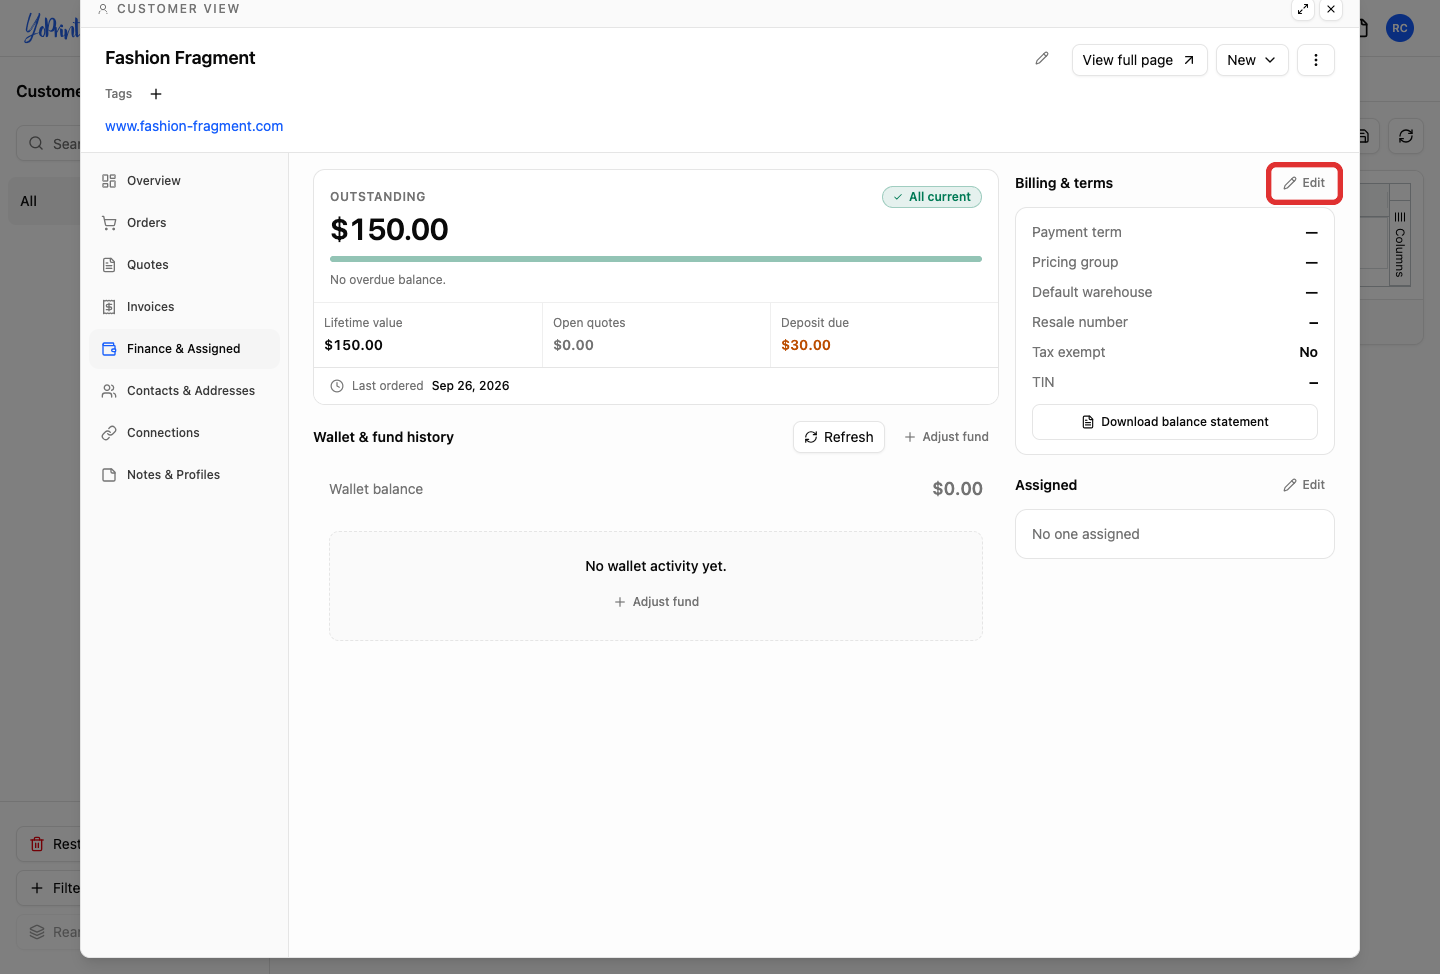1440x974 pixels.
Task: Edit Billing & terms
Action: (x=1304, y=183)
